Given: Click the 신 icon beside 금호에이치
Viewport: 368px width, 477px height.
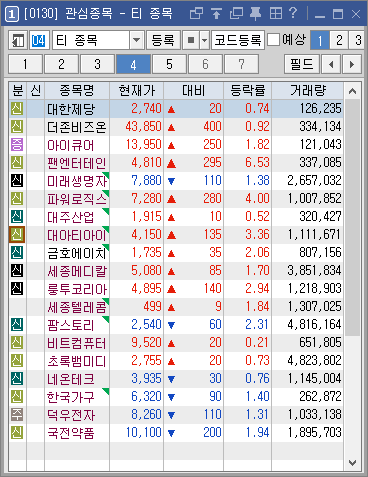Looking at the screenshot, I should (17, 253).
